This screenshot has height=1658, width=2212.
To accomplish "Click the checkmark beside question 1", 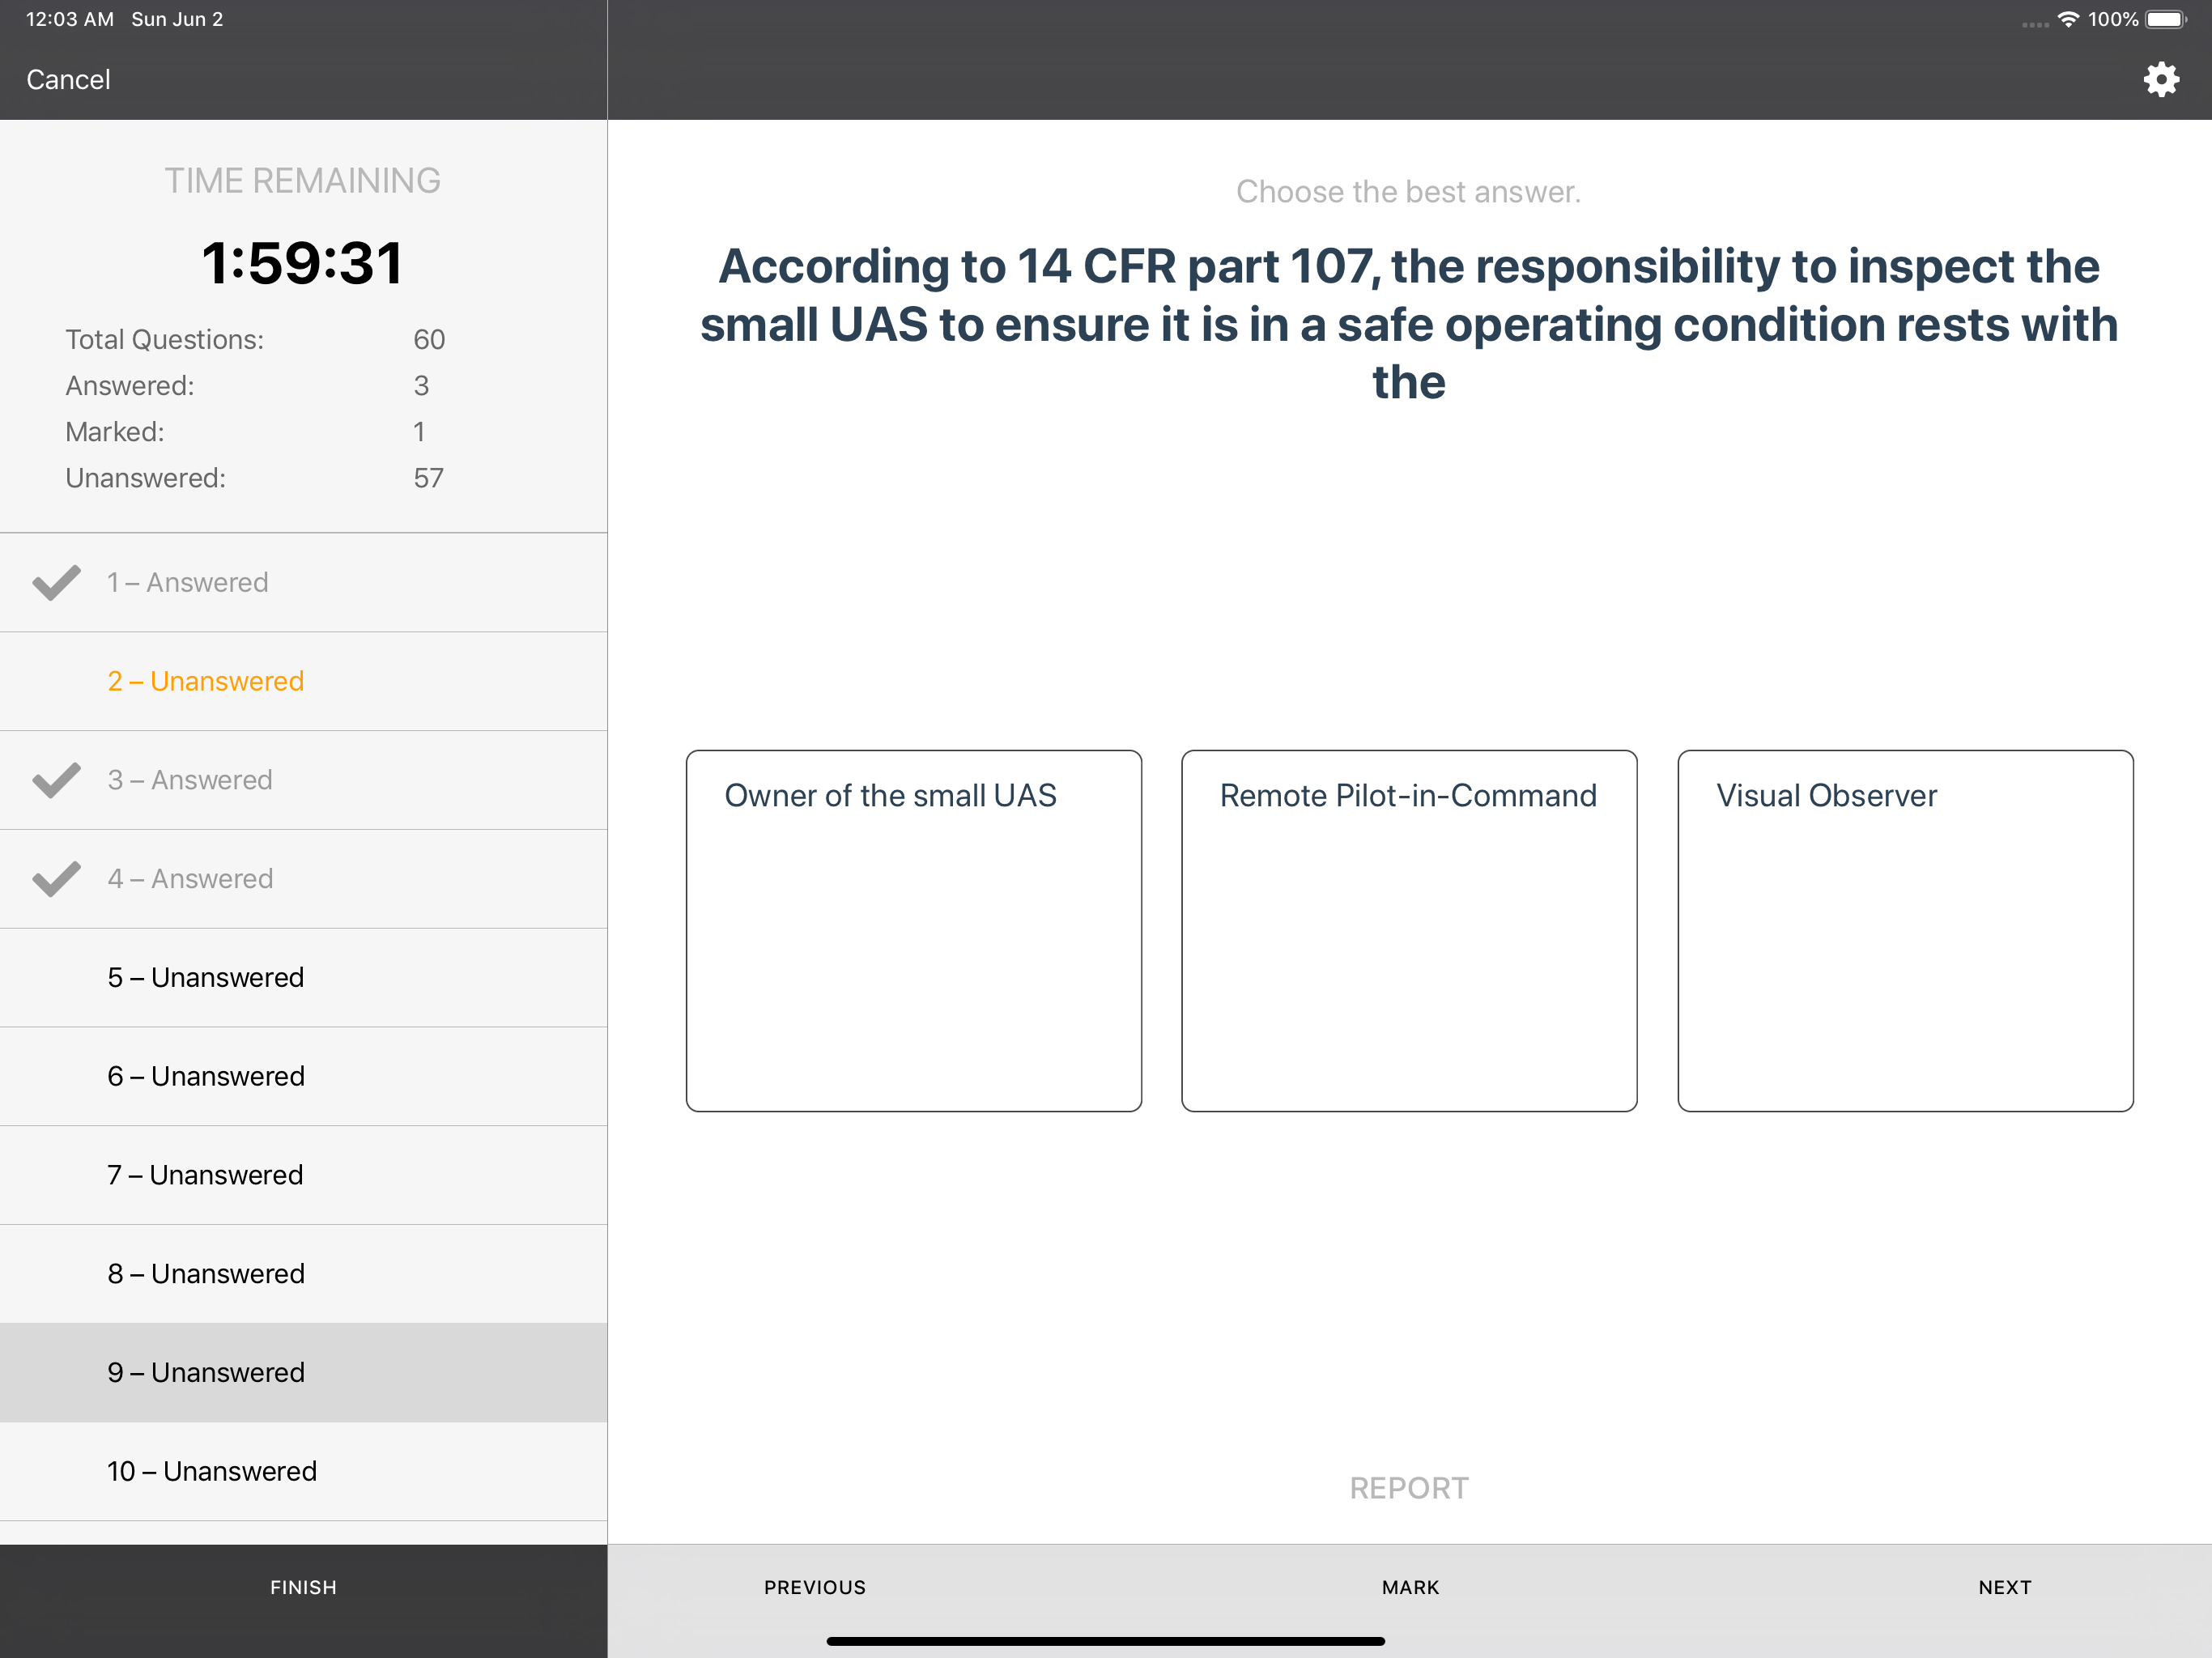I will [x=57, y=583].
